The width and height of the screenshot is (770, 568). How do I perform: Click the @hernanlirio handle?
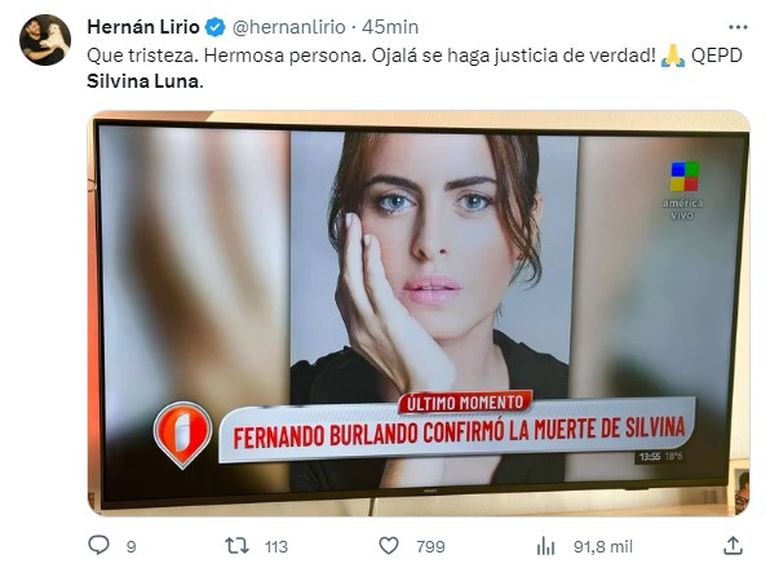288,27
